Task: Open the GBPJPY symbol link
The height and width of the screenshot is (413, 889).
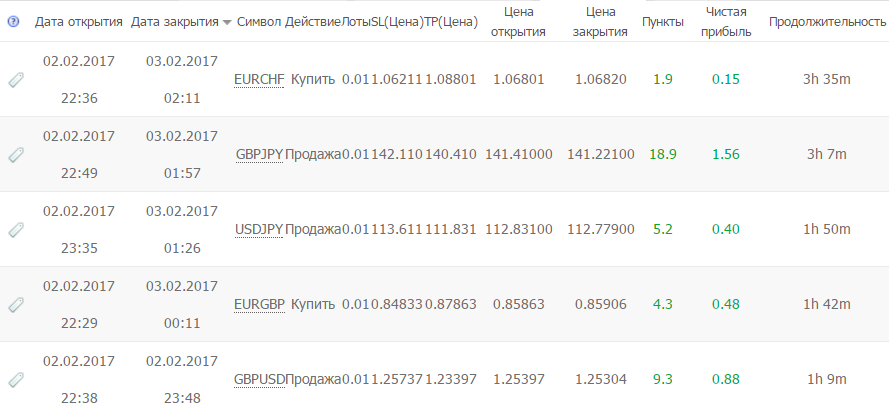Action: [x=259, y=154]
